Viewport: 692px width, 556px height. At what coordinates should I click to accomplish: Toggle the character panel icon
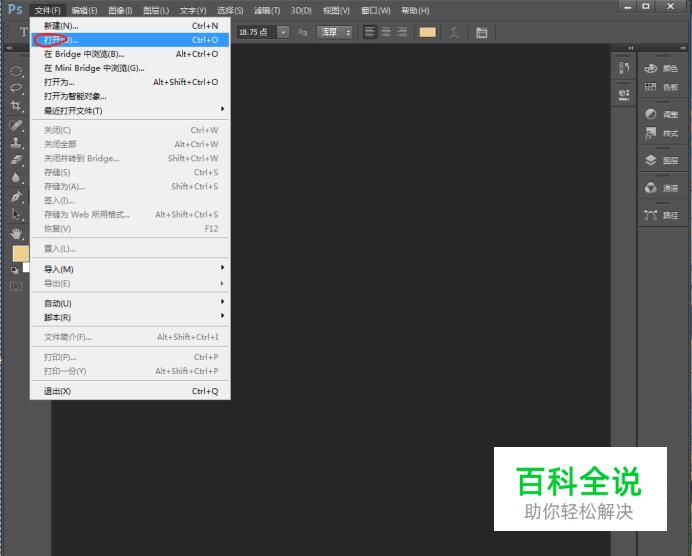(x=481, y=32)
